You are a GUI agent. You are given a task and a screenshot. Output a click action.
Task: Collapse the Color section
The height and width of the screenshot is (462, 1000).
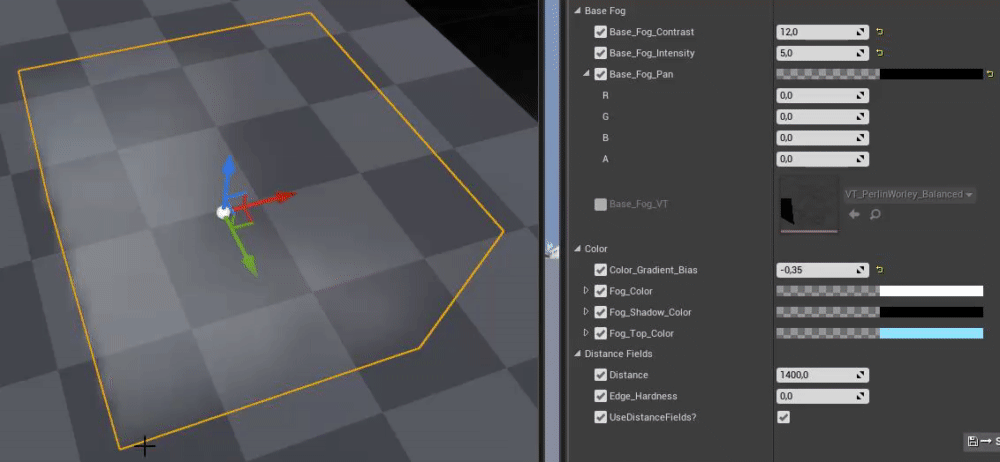coord(578,249)
